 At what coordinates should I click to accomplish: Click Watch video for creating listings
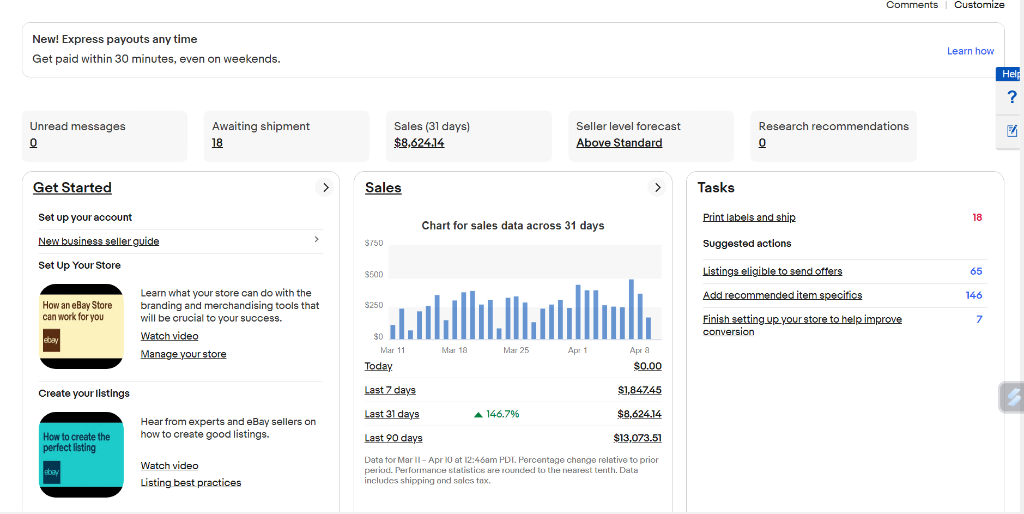coord(170,466)
